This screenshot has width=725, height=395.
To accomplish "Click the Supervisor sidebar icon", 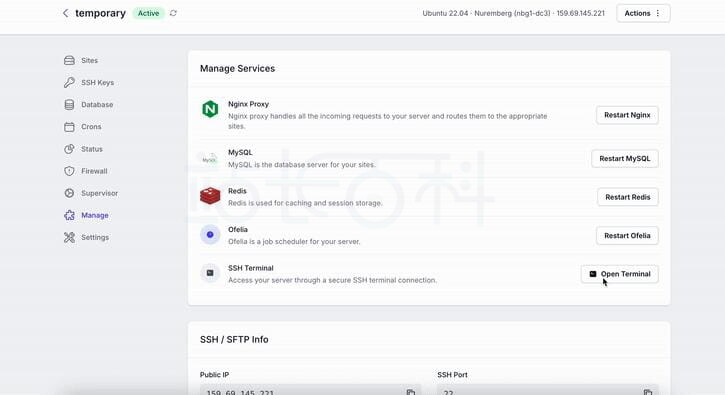I will click(x=69, y=193).
